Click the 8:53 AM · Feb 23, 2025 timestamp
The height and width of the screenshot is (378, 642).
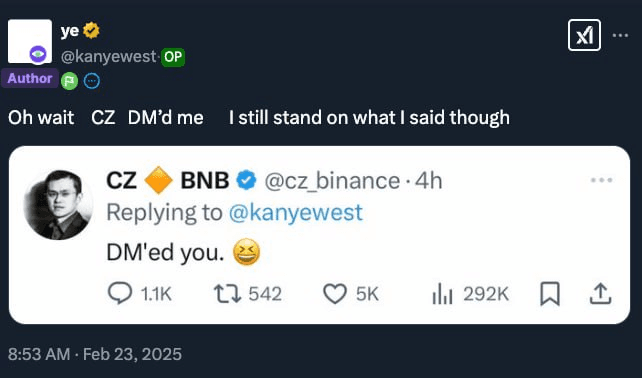[x=95, y=354]
